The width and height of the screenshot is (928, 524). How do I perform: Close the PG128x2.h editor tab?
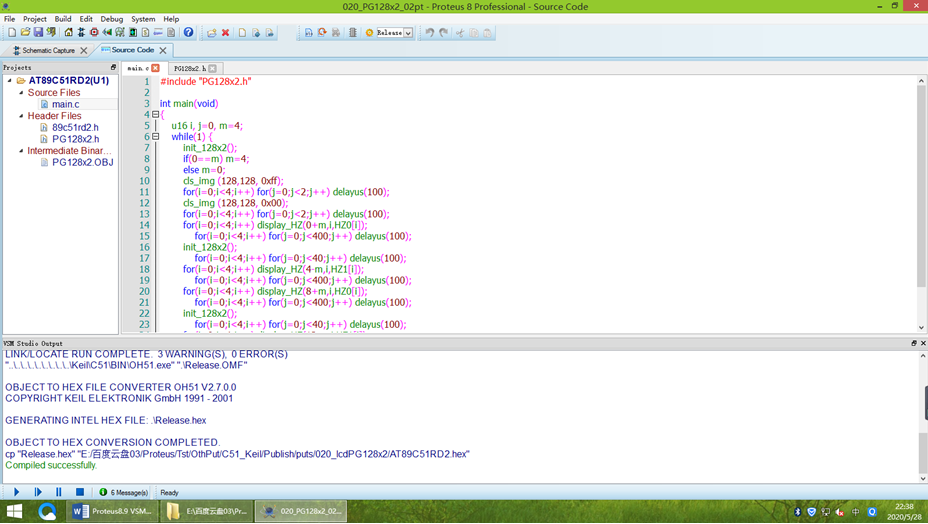pos(212,68)
